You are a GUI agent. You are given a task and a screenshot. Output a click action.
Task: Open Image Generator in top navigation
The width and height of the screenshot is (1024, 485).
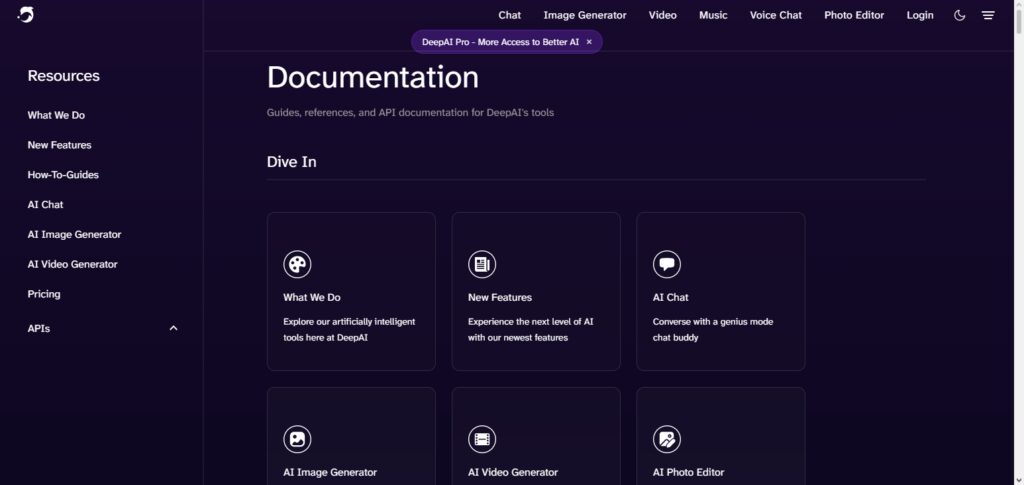point(584,15)
